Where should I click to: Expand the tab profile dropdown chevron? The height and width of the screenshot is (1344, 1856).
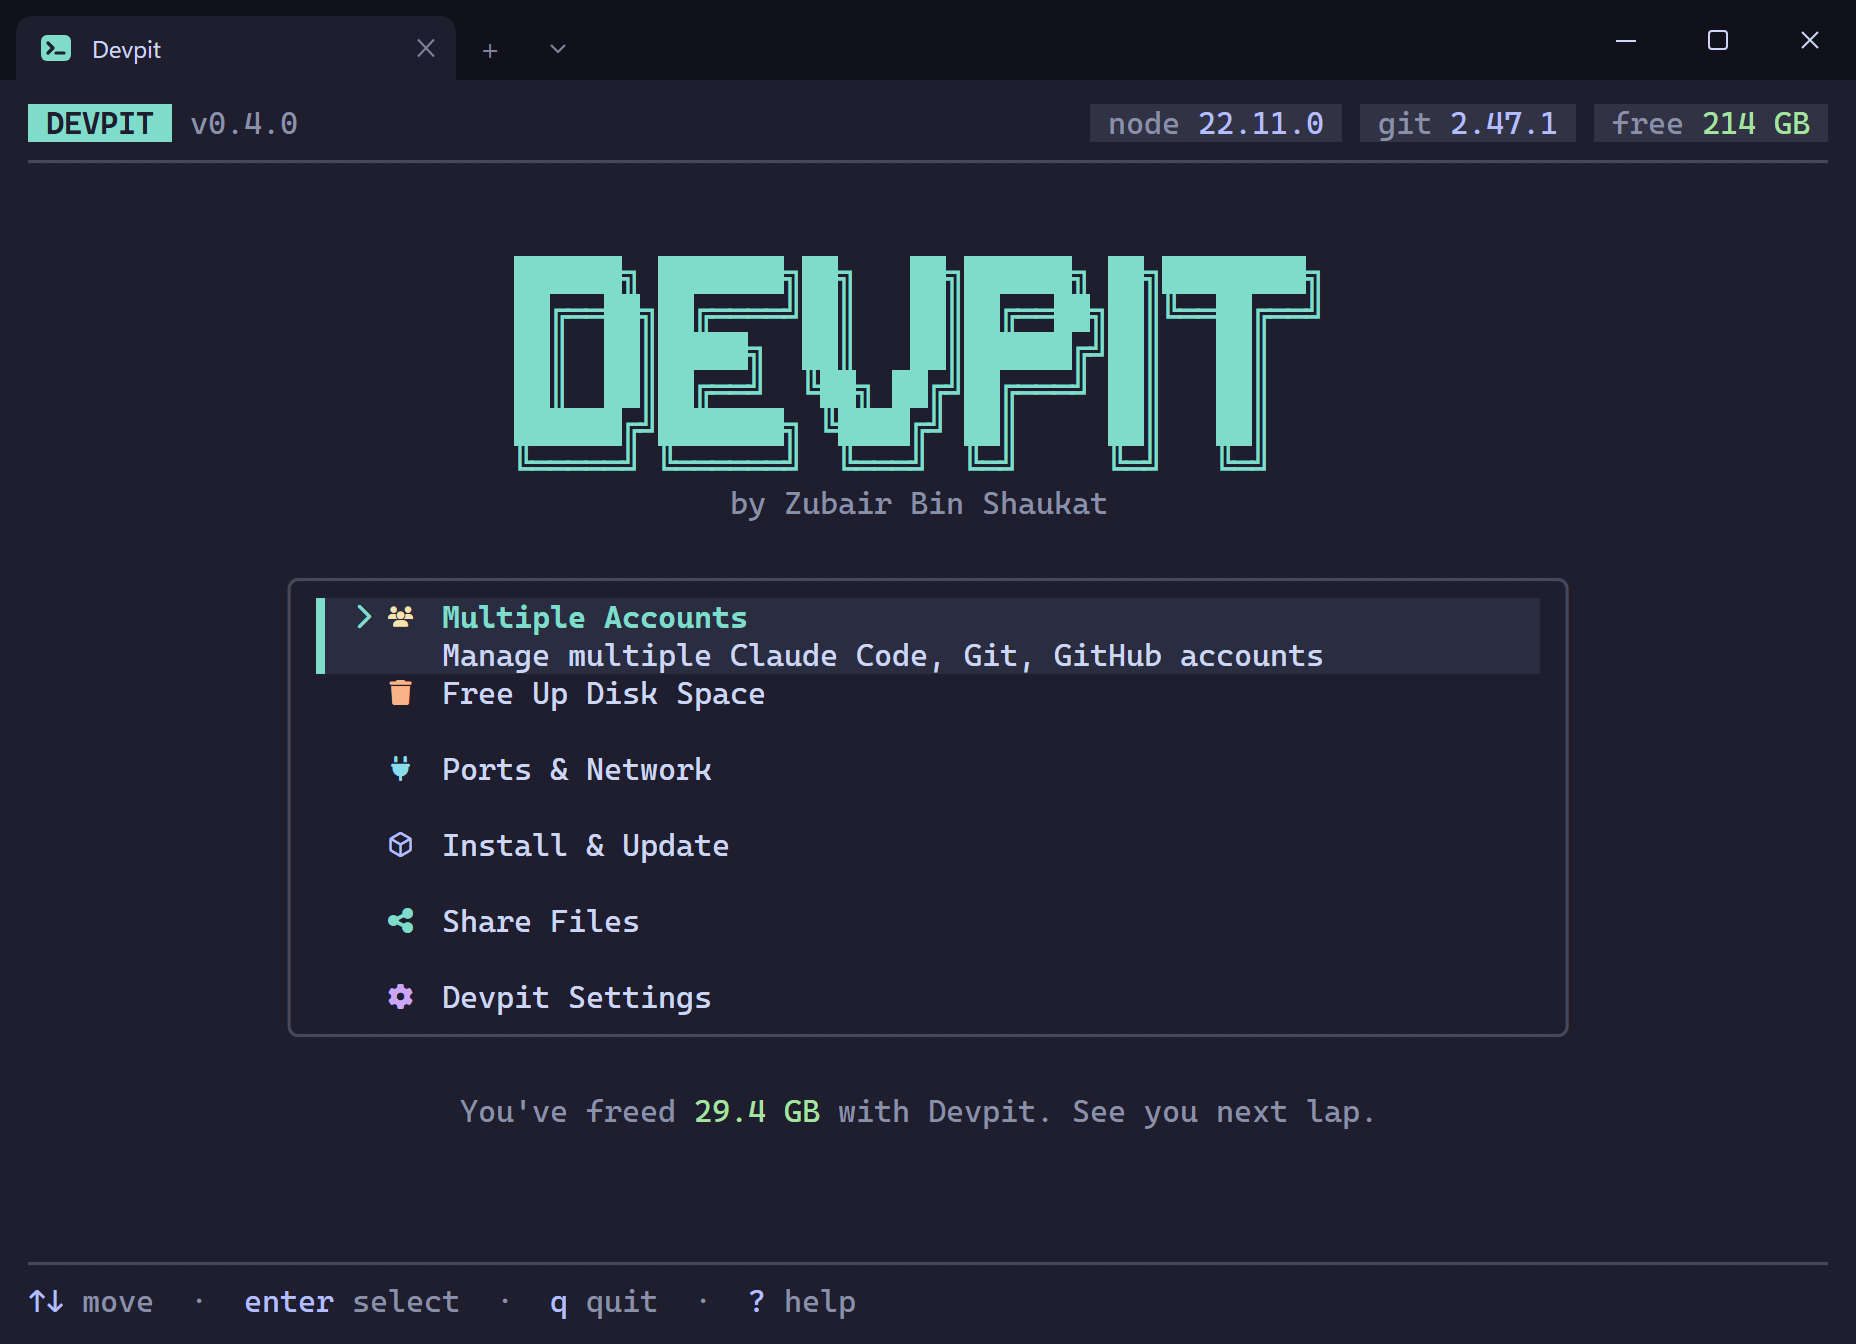pos(558,49)
